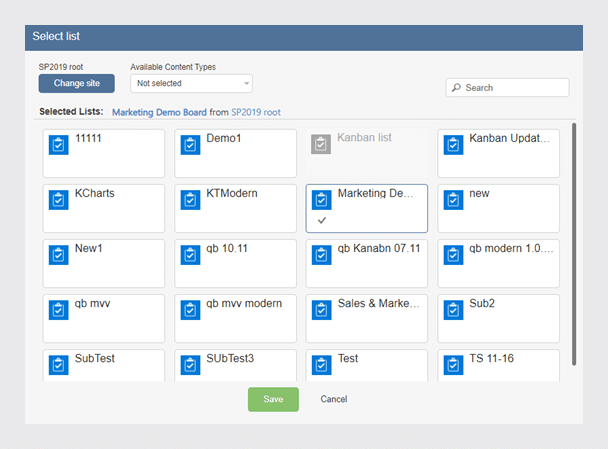Select the qb mvv list name
The width and height of the screenshot is (608, 449).
point(92,304)
